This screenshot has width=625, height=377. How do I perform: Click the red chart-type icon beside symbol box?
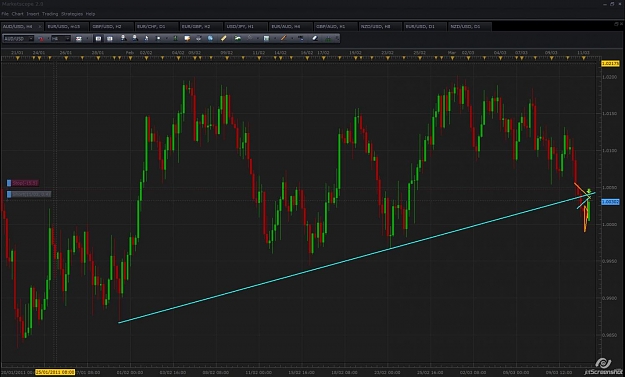41,39
